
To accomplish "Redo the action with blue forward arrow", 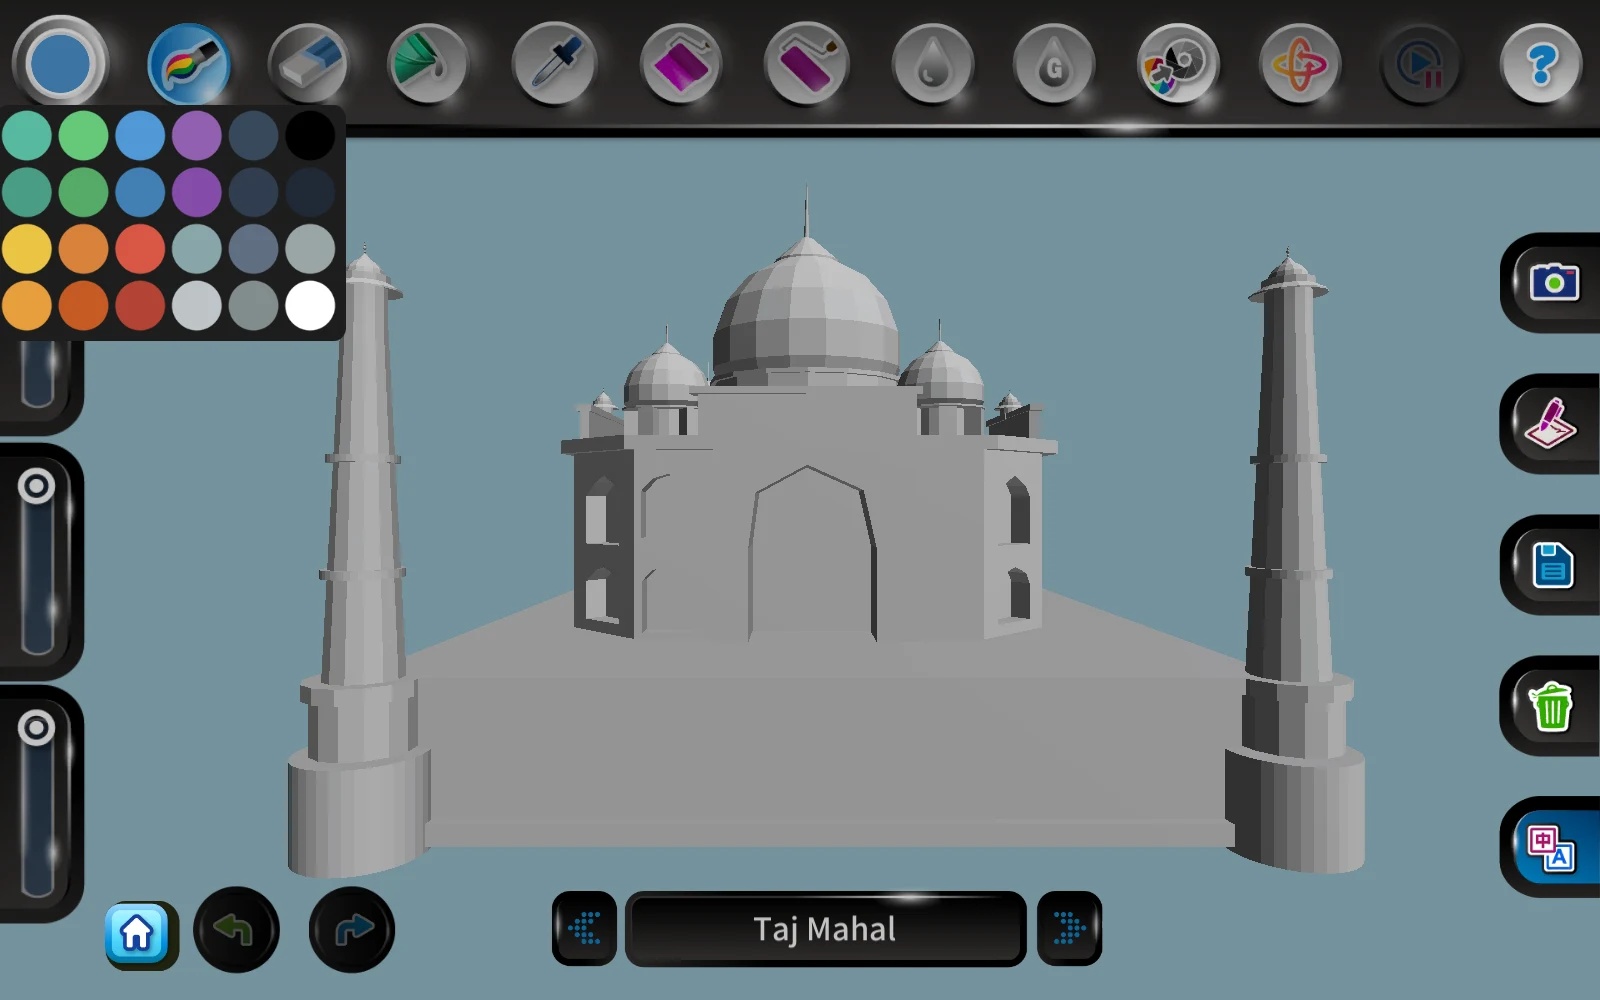I will coord(352,930).
